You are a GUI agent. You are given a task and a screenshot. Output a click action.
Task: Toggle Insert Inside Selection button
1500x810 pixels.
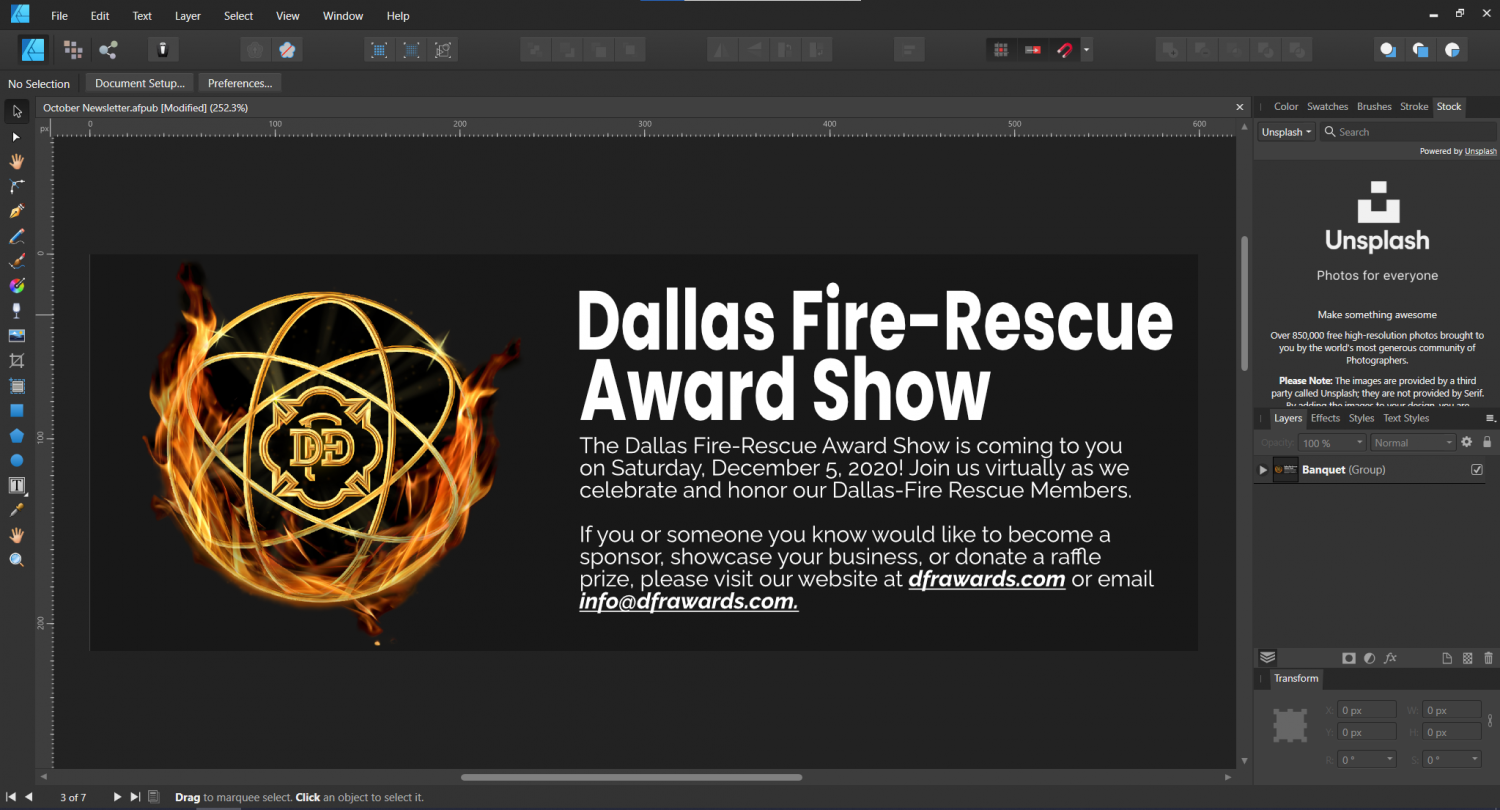pyautogui.click(x=1452, y=49)
